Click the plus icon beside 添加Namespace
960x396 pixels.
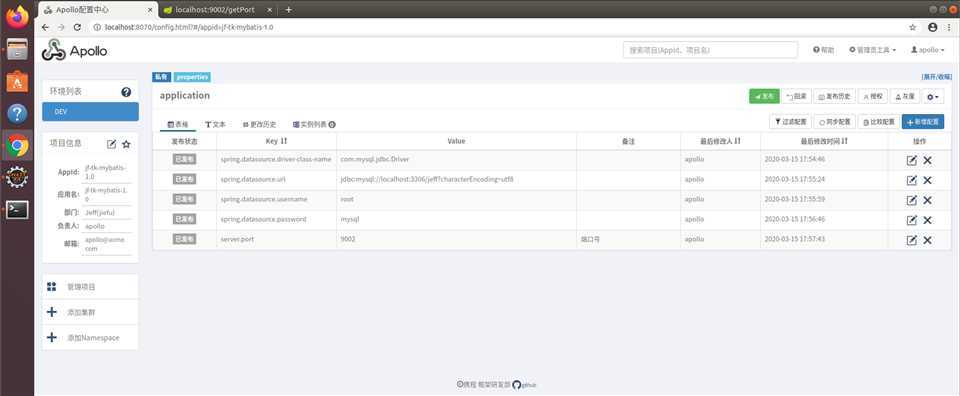click(x=51, y=337)
